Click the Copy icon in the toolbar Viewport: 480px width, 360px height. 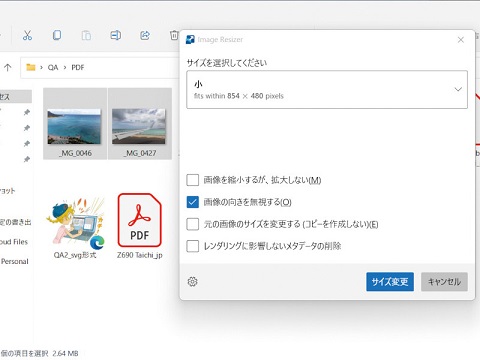(57, 35)
